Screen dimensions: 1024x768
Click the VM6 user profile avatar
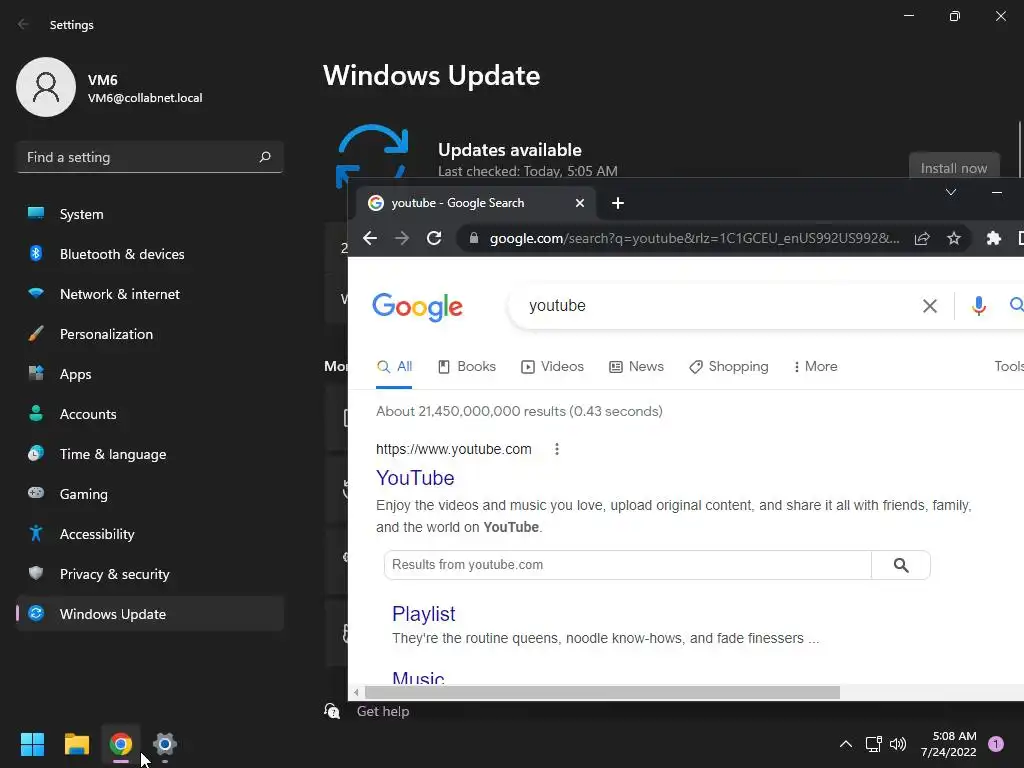coord(46,87)
